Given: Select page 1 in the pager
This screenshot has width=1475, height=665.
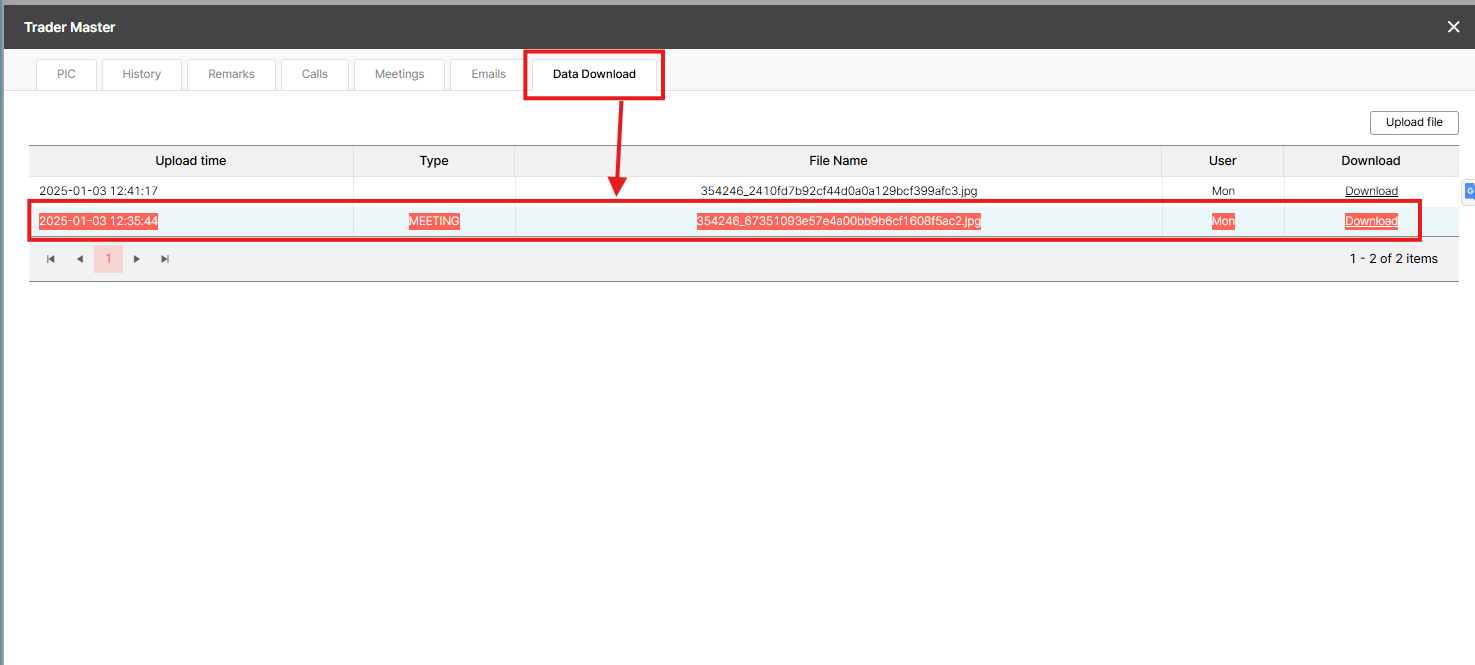Looking at the screenshot, I should (109, 259).
